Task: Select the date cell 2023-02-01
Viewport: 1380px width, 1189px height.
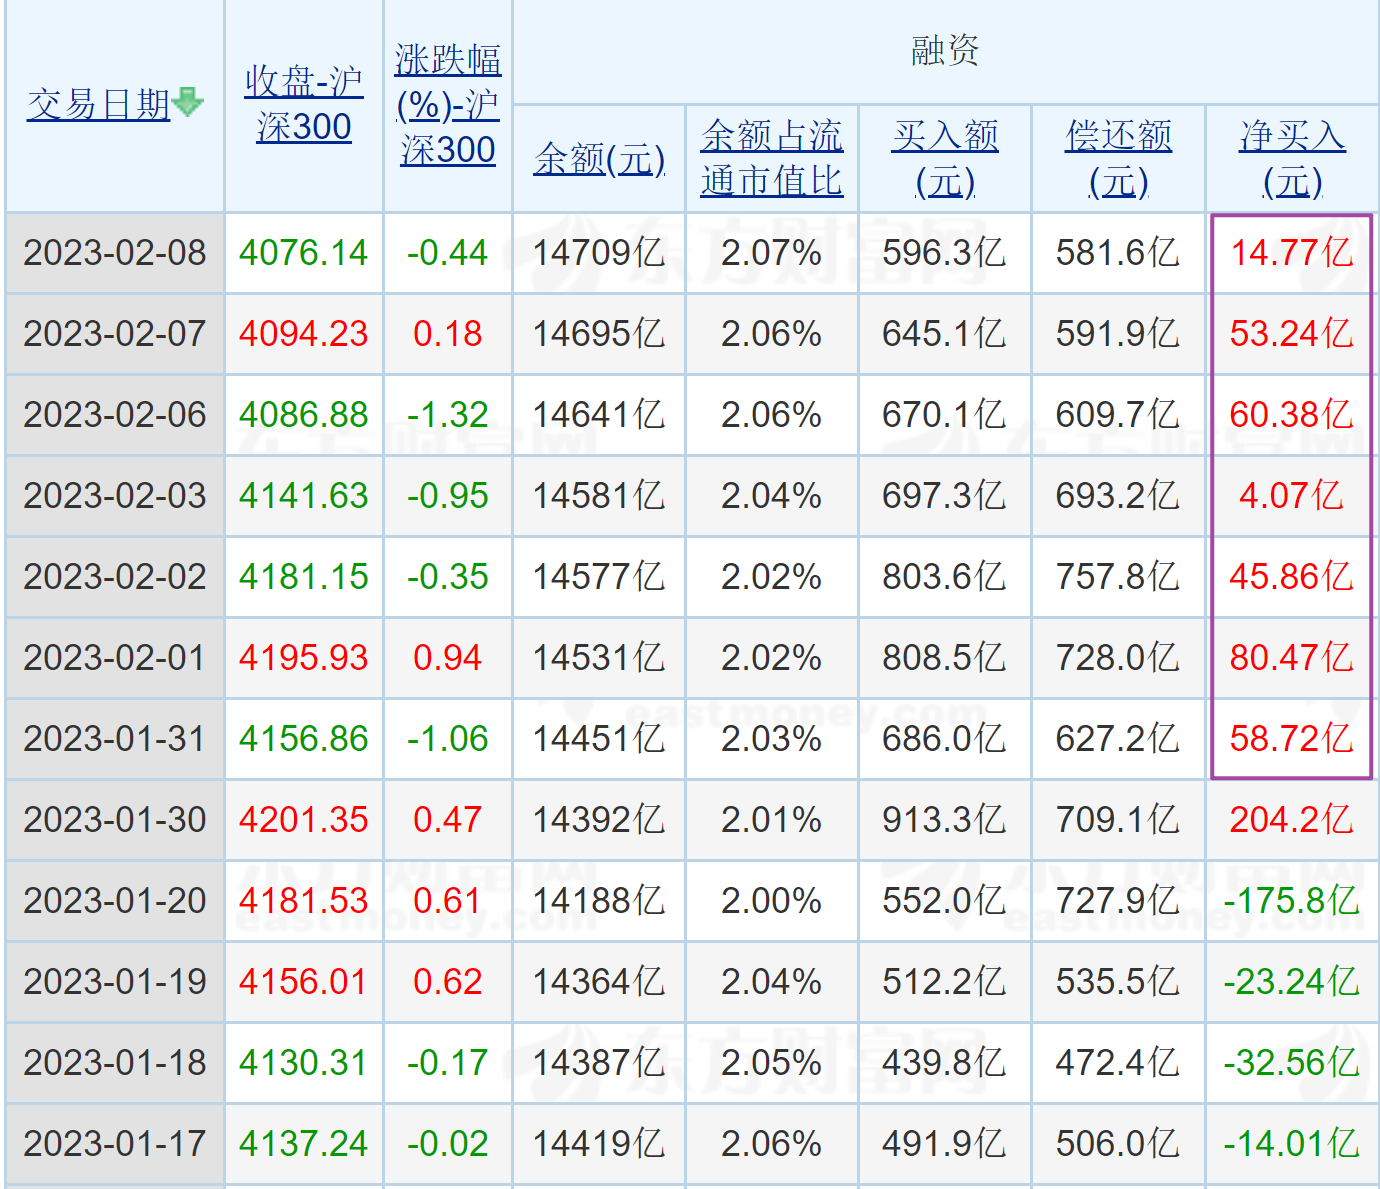Action: coord(115,658)
